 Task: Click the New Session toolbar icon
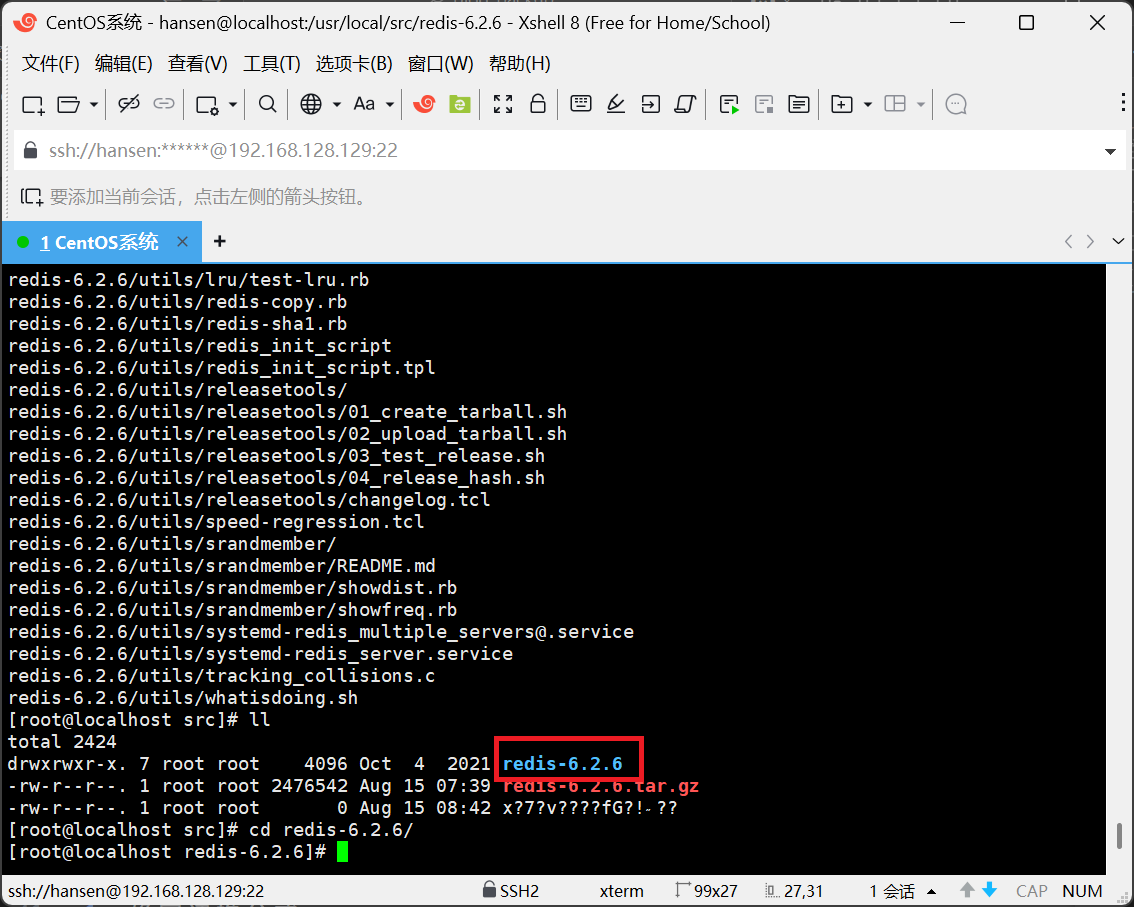[x=33, y=104]
